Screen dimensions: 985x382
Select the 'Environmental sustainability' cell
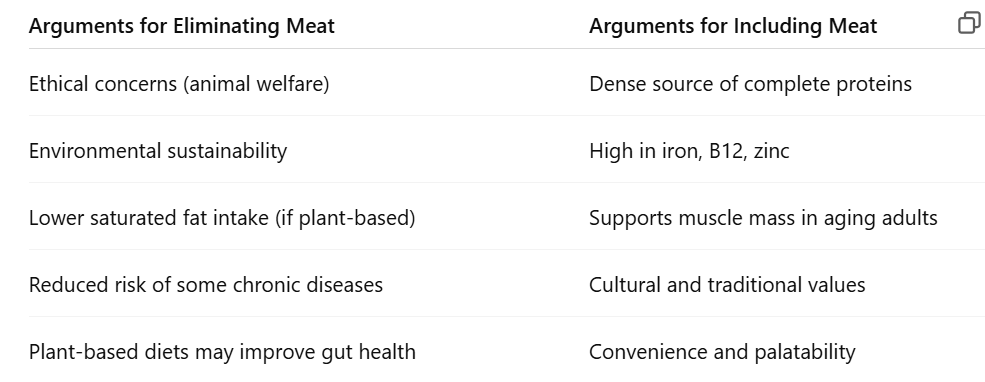(158, 151)
